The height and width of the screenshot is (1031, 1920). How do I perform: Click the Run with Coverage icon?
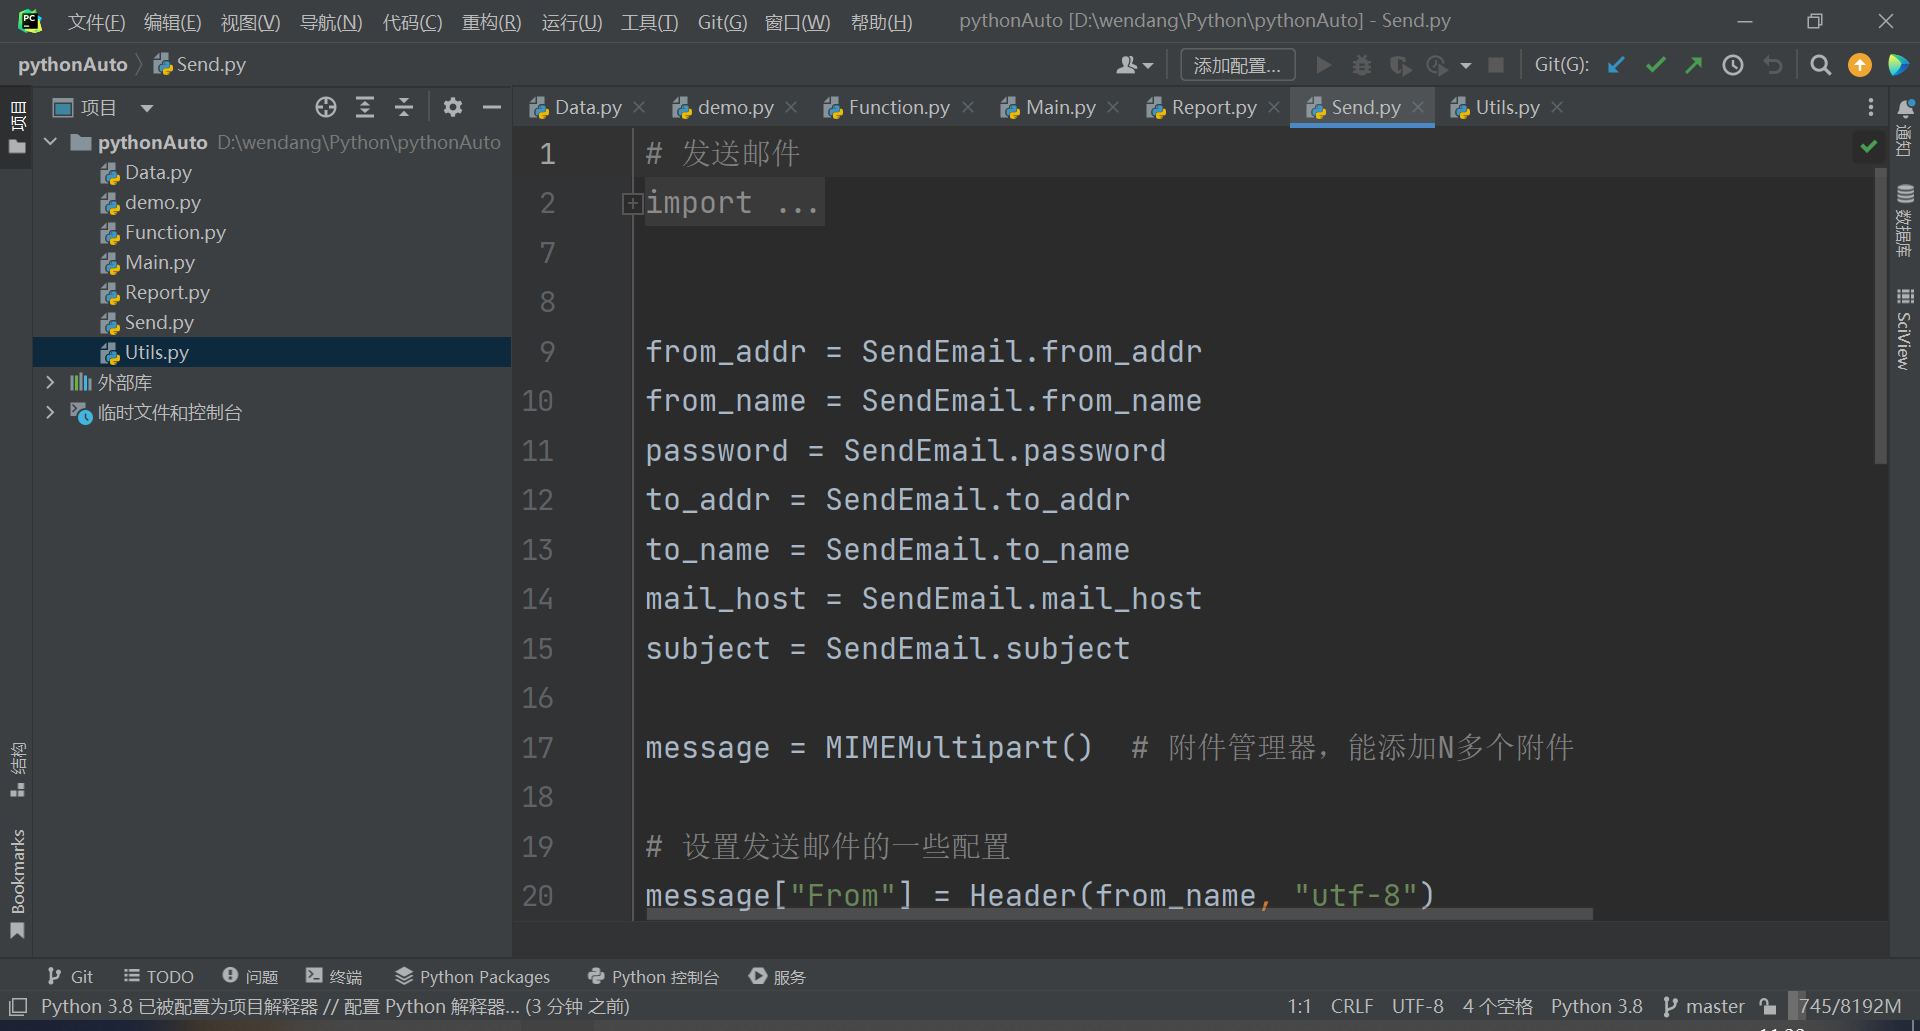click(1400, 65)
